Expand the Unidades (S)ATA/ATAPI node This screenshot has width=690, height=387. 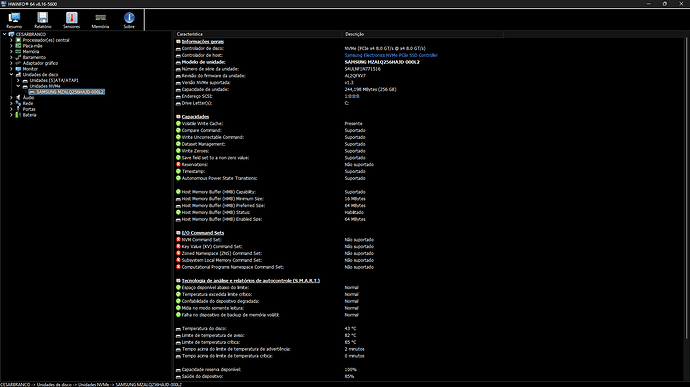(18, 81)
